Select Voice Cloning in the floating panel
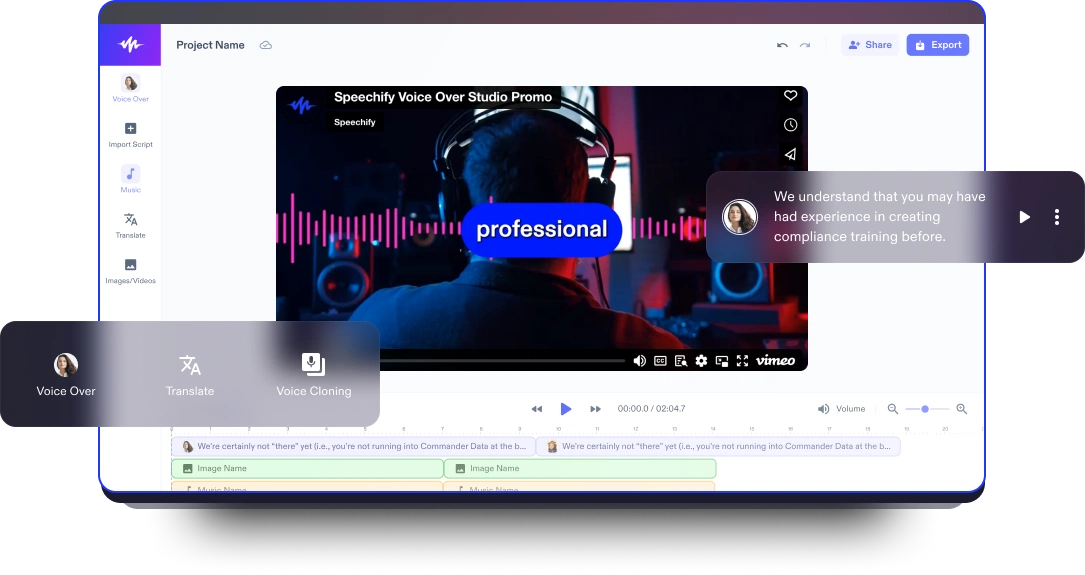 coord(314,374)
